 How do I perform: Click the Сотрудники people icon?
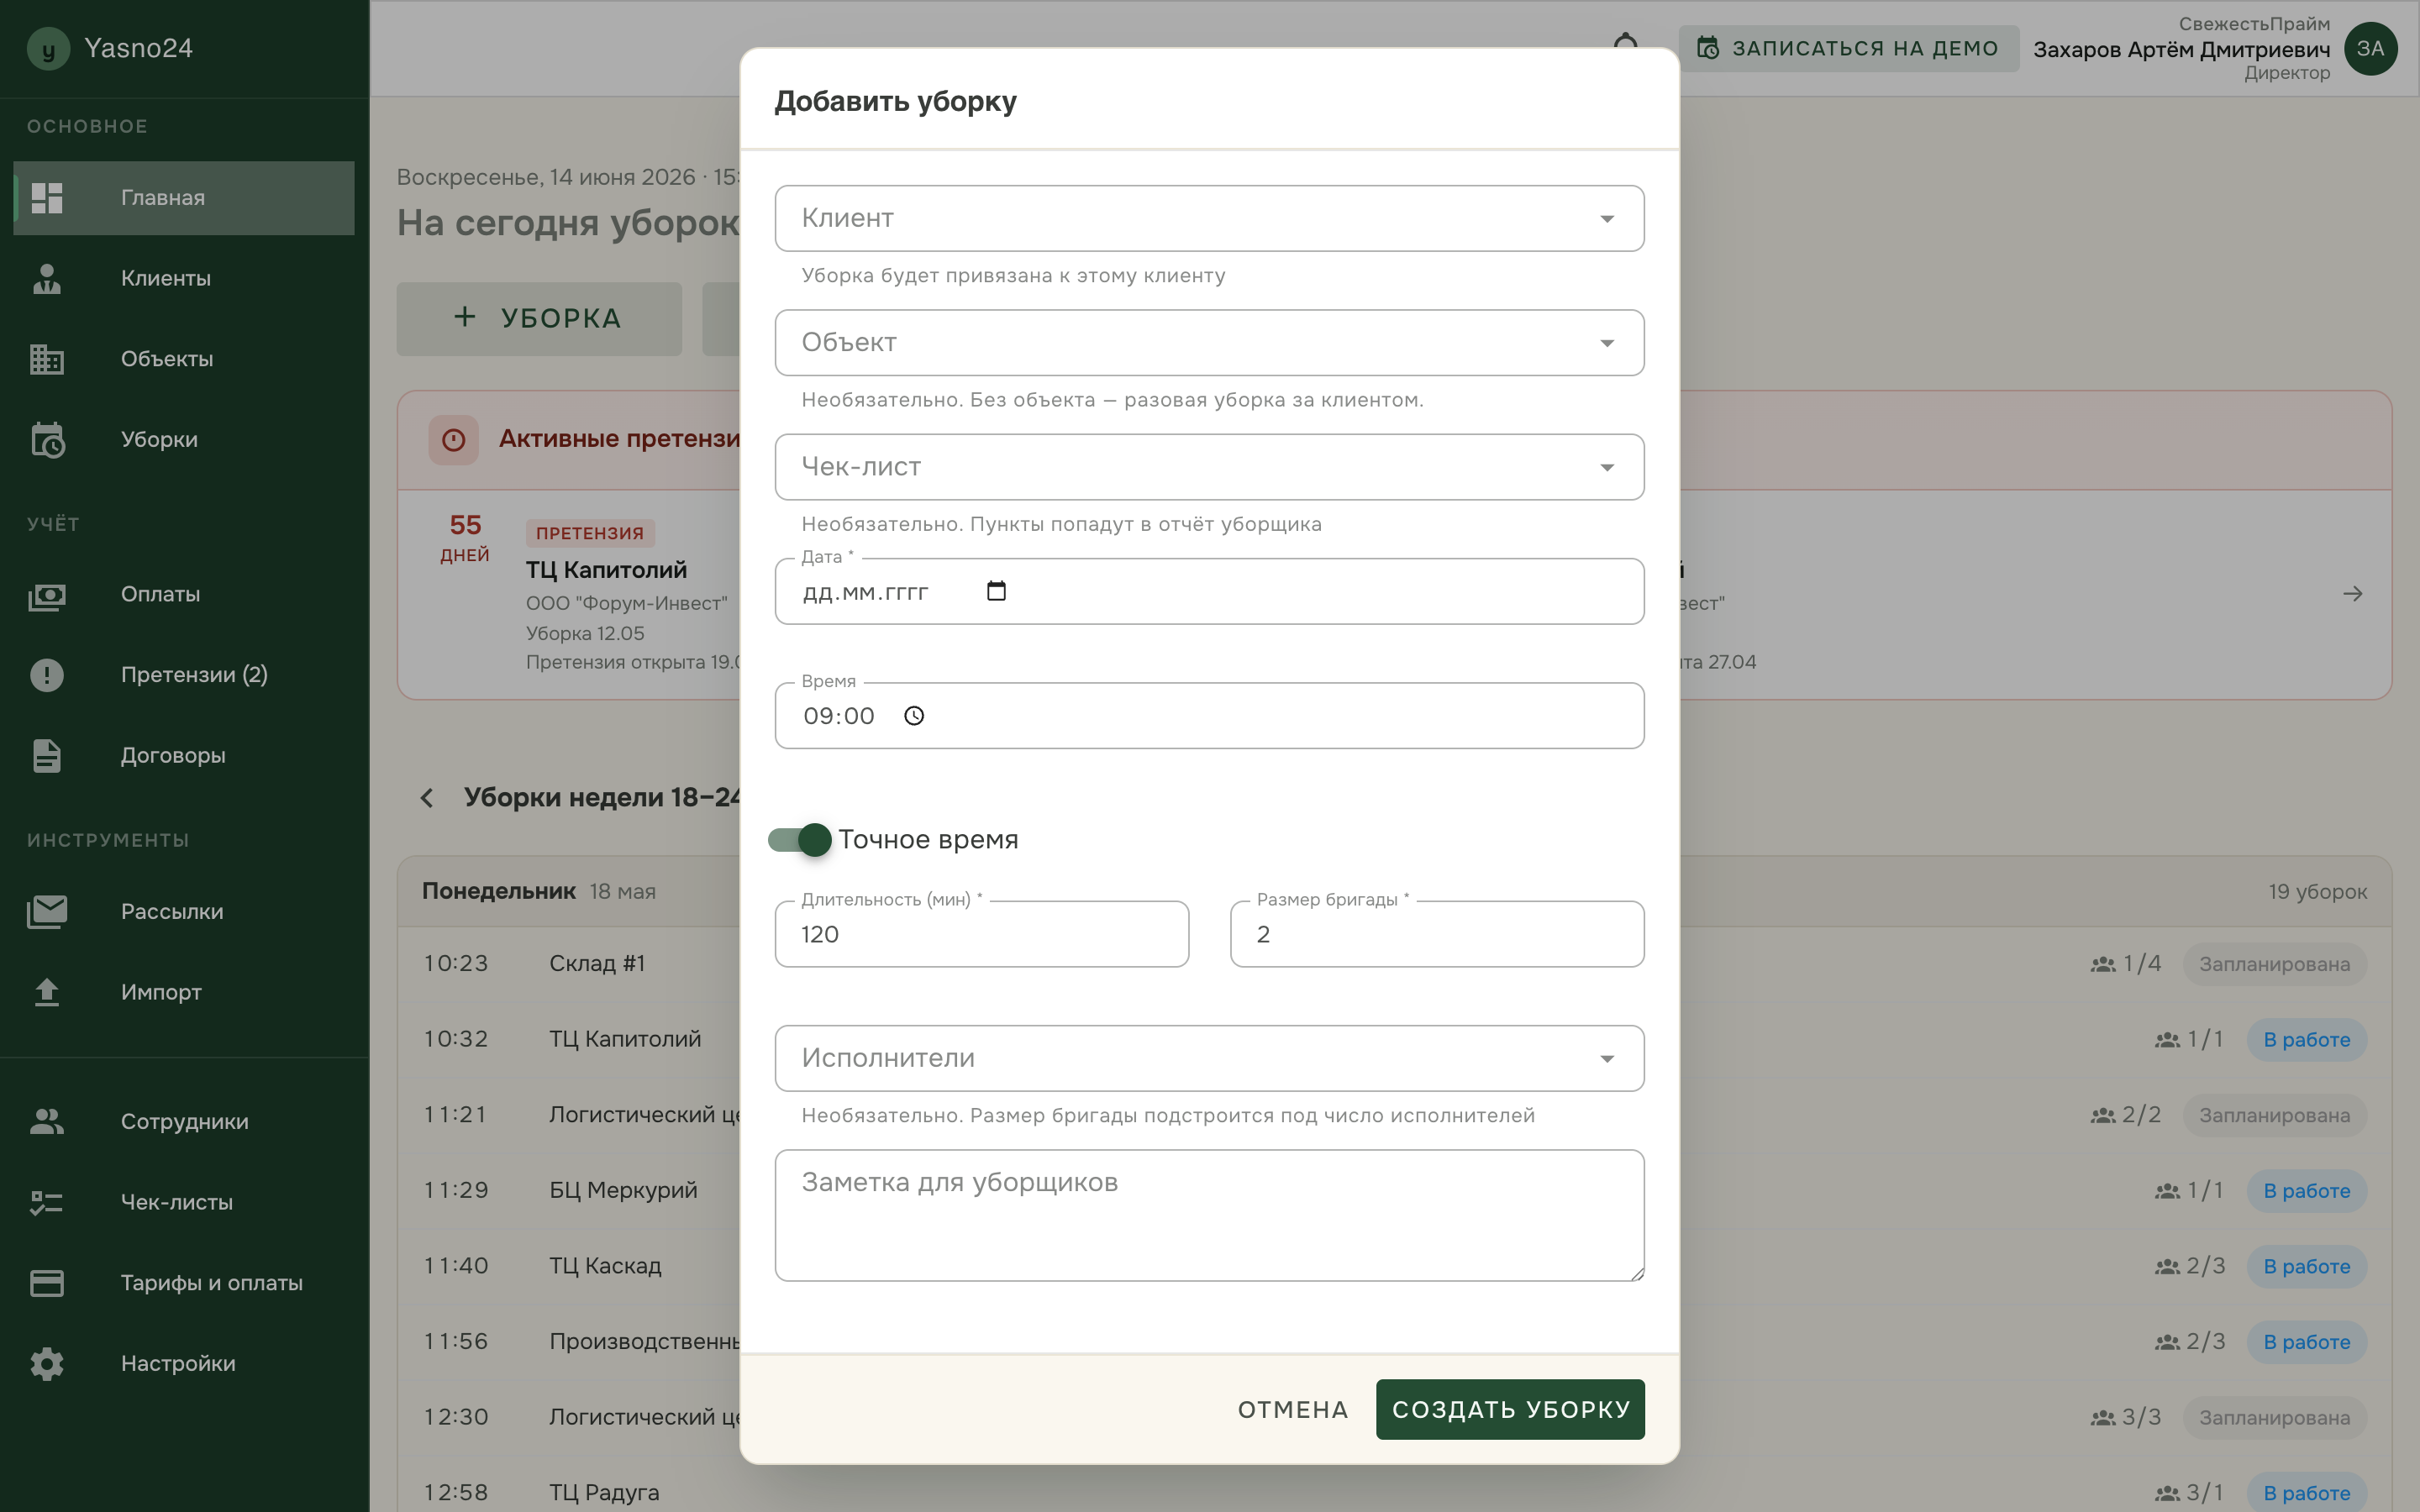click(x=47, y=1121)
